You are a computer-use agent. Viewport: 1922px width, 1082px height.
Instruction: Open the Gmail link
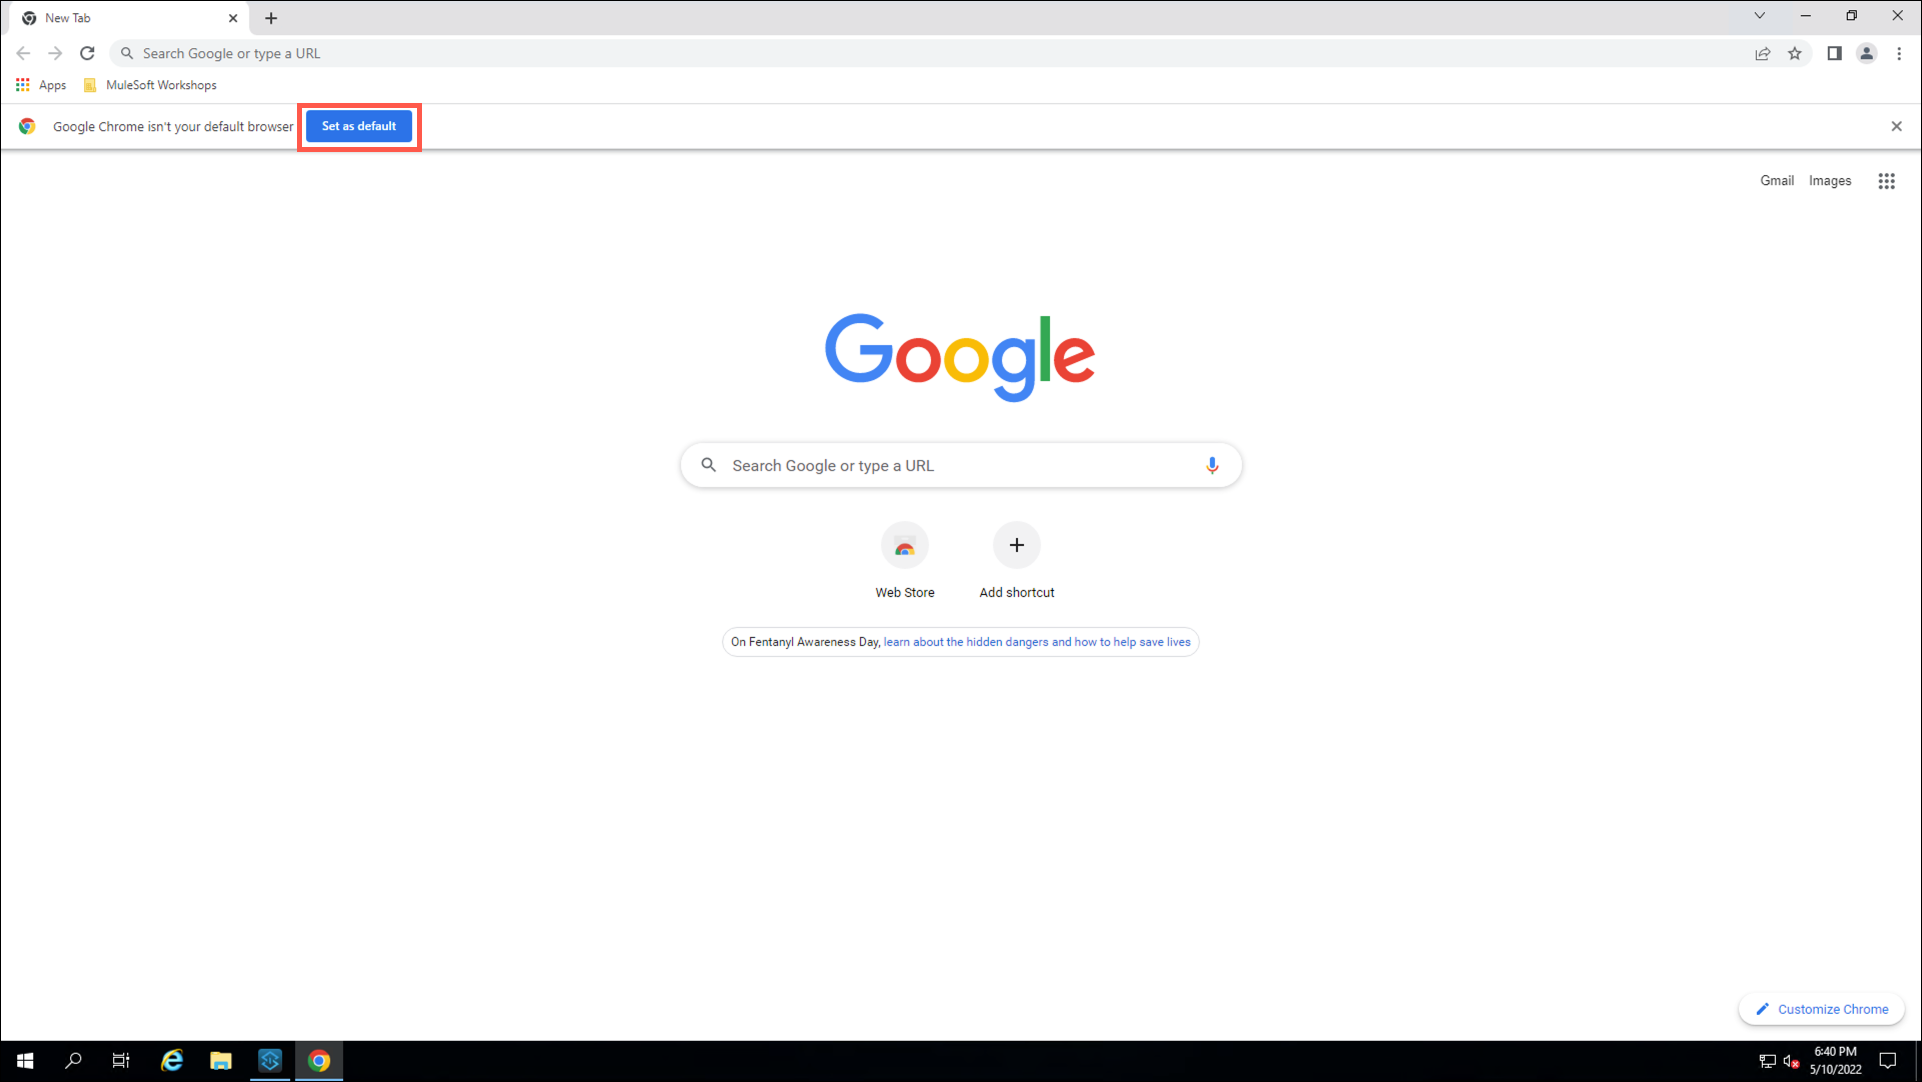click(1777, 181)
